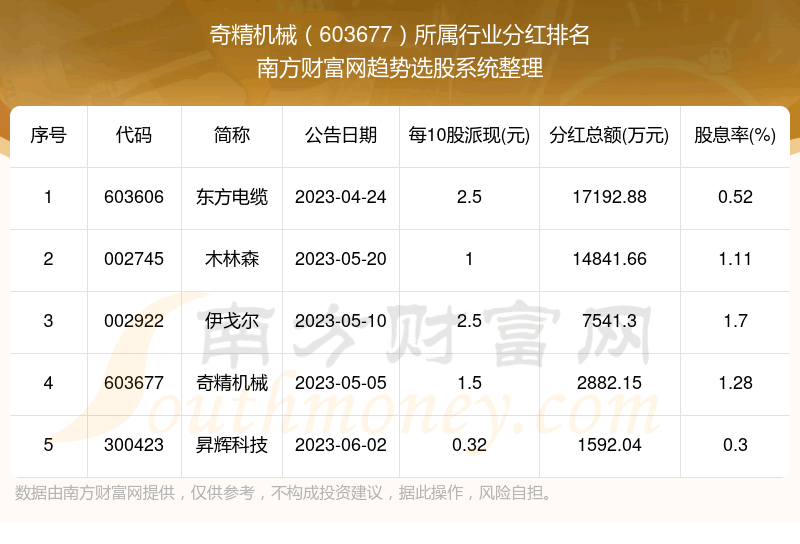
Task: Select the 公告日期 column header
Action: click(x=341, y=135)
